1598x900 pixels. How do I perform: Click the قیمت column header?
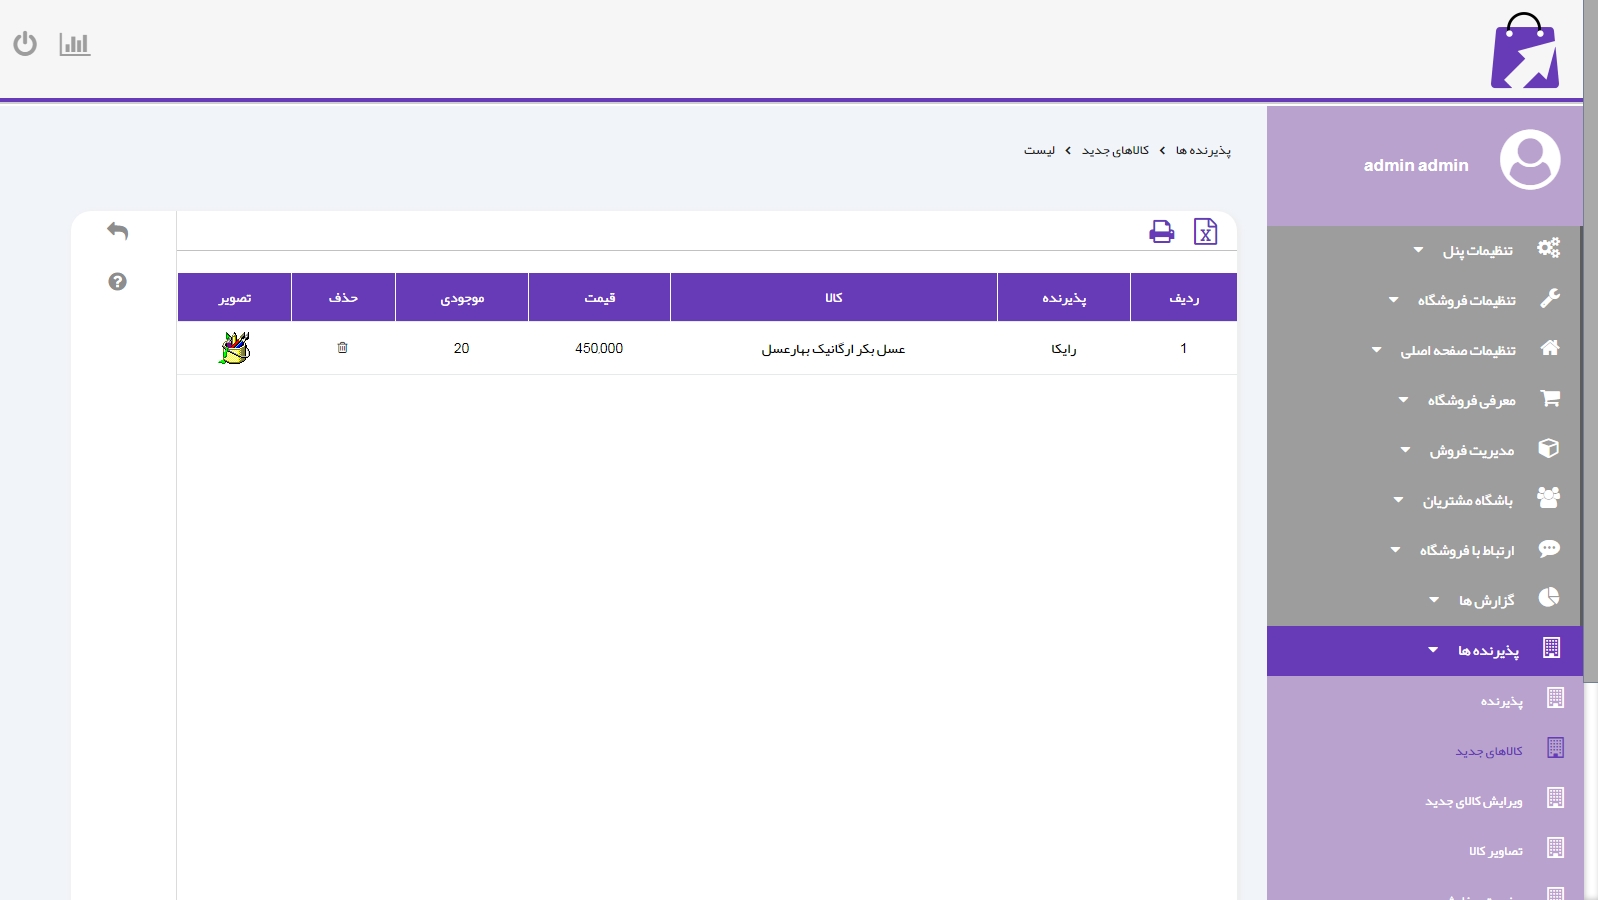(599, 298)
